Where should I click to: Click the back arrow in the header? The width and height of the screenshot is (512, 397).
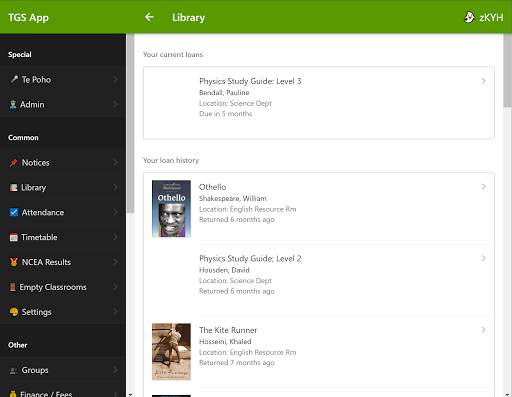point(149,17)
